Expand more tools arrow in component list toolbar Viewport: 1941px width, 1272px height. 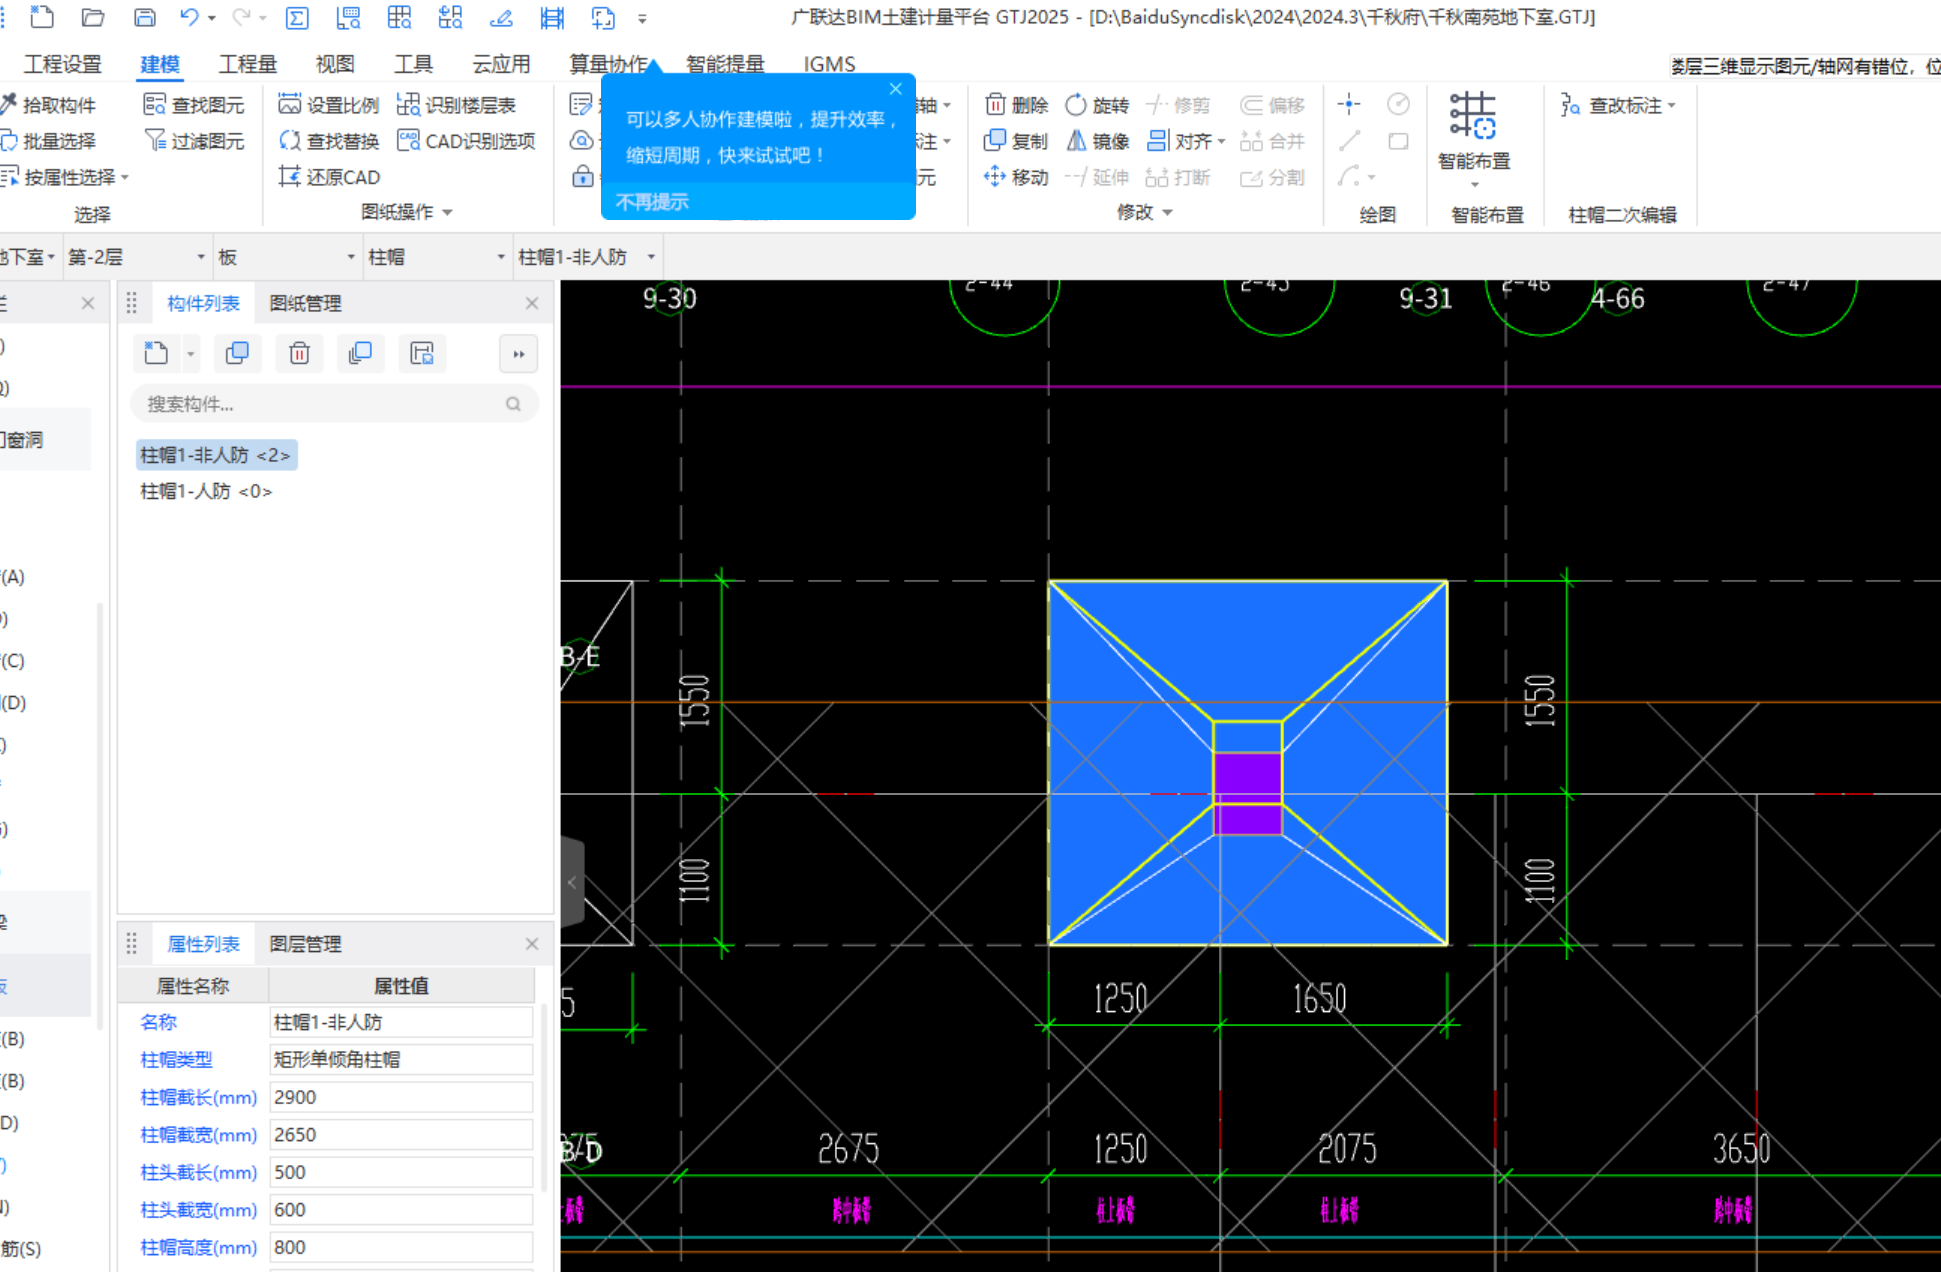[x=518, y=353]
